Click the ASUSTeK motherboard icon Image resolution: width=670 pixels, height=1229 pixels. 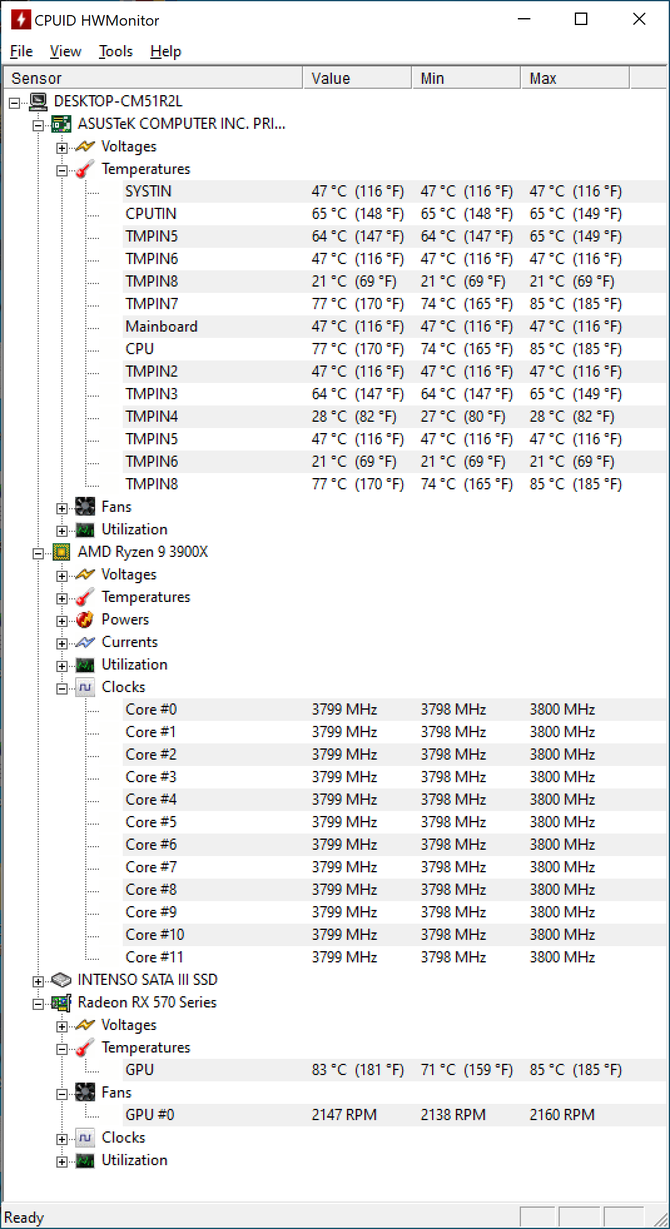pos(61,124)
